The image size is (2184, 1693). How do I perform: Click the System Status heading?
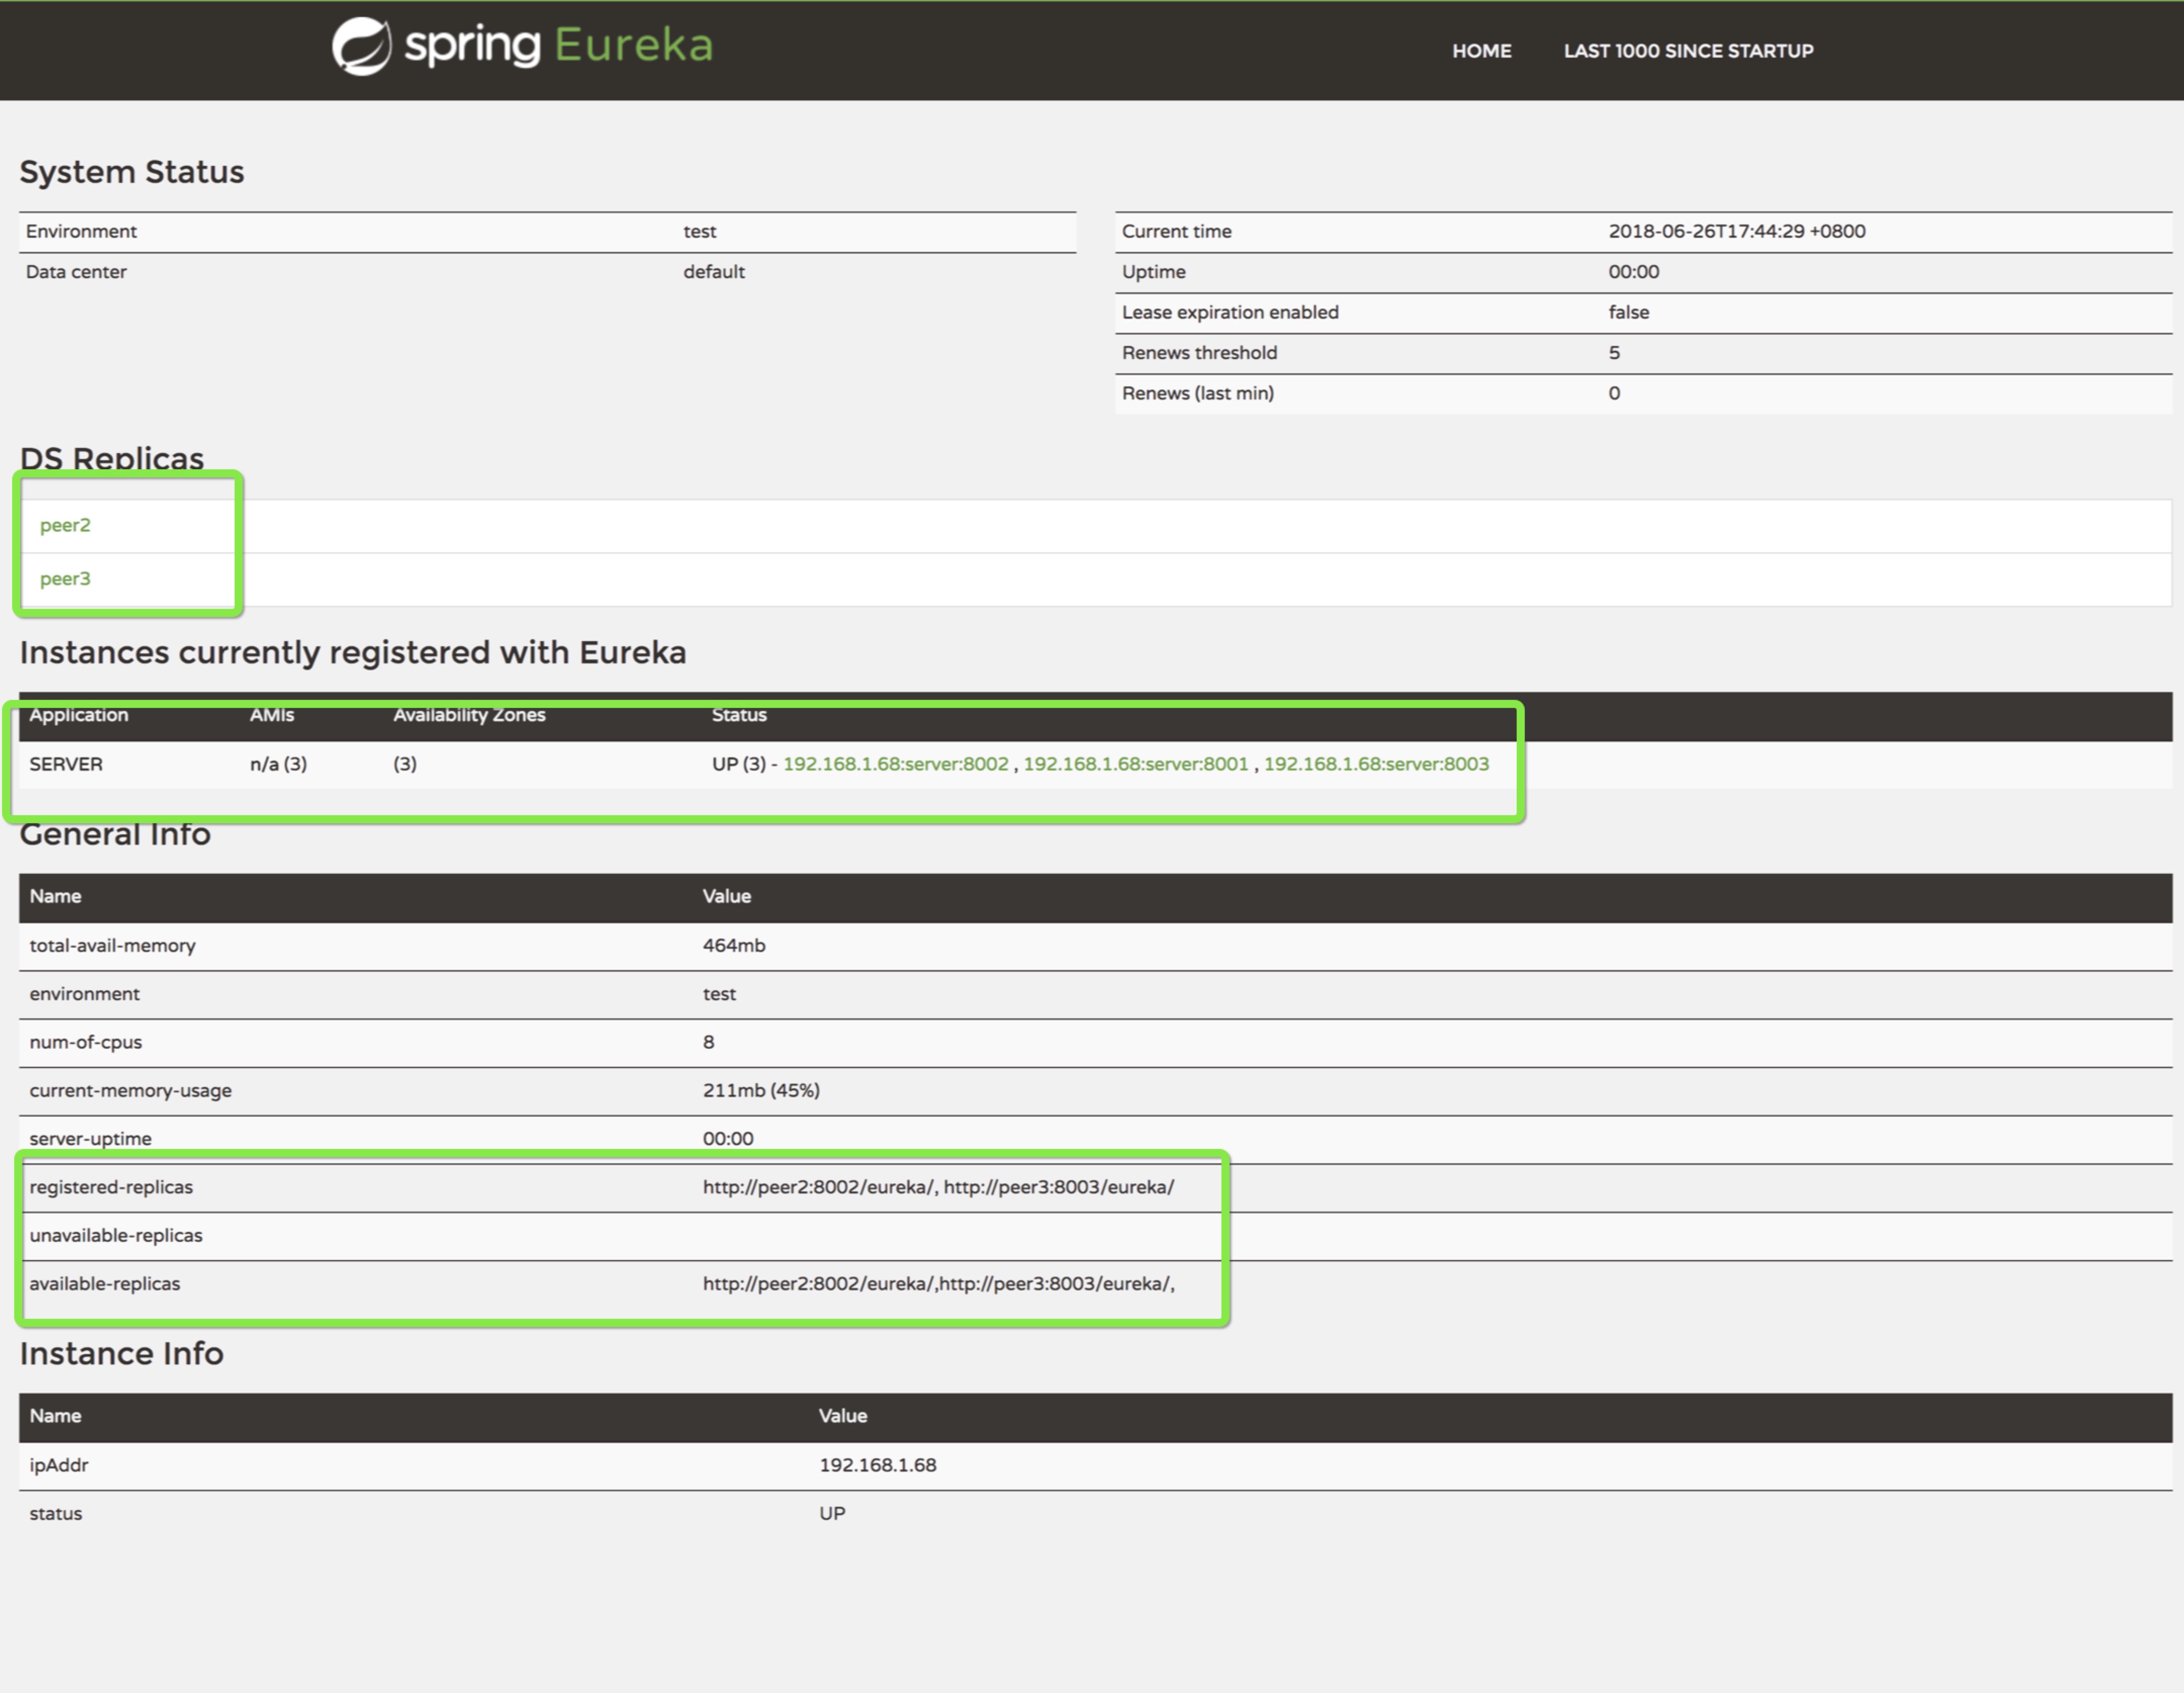coord(132,172)
